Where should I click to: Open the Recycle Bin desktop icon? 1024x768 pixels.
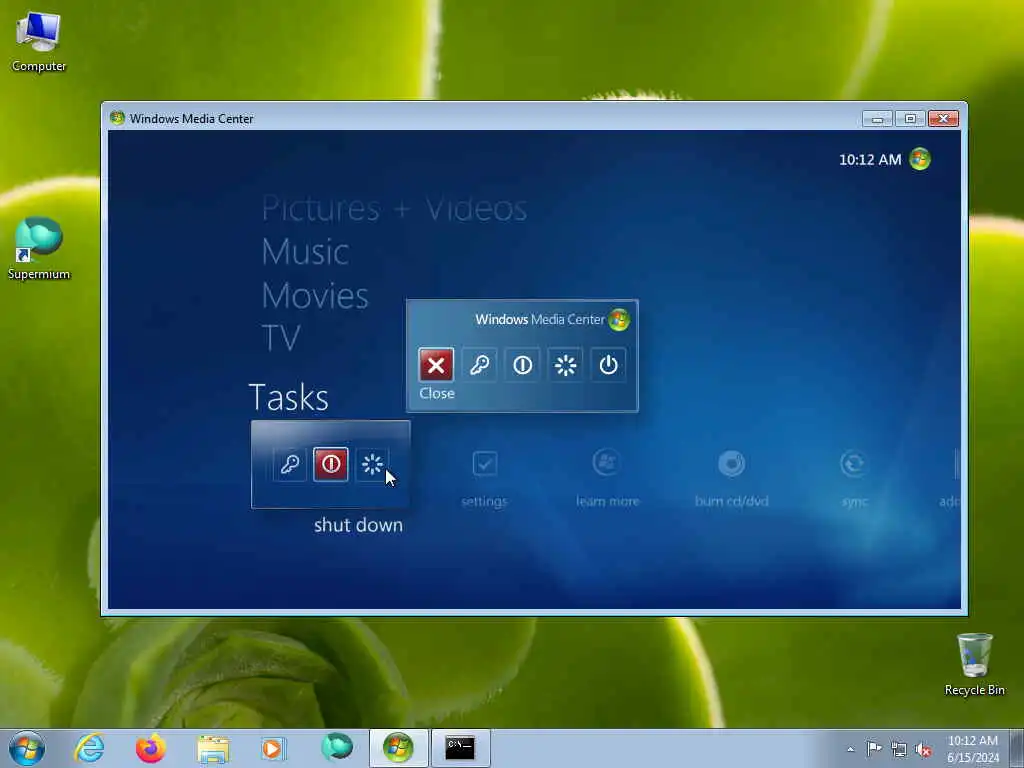[974, 664]
